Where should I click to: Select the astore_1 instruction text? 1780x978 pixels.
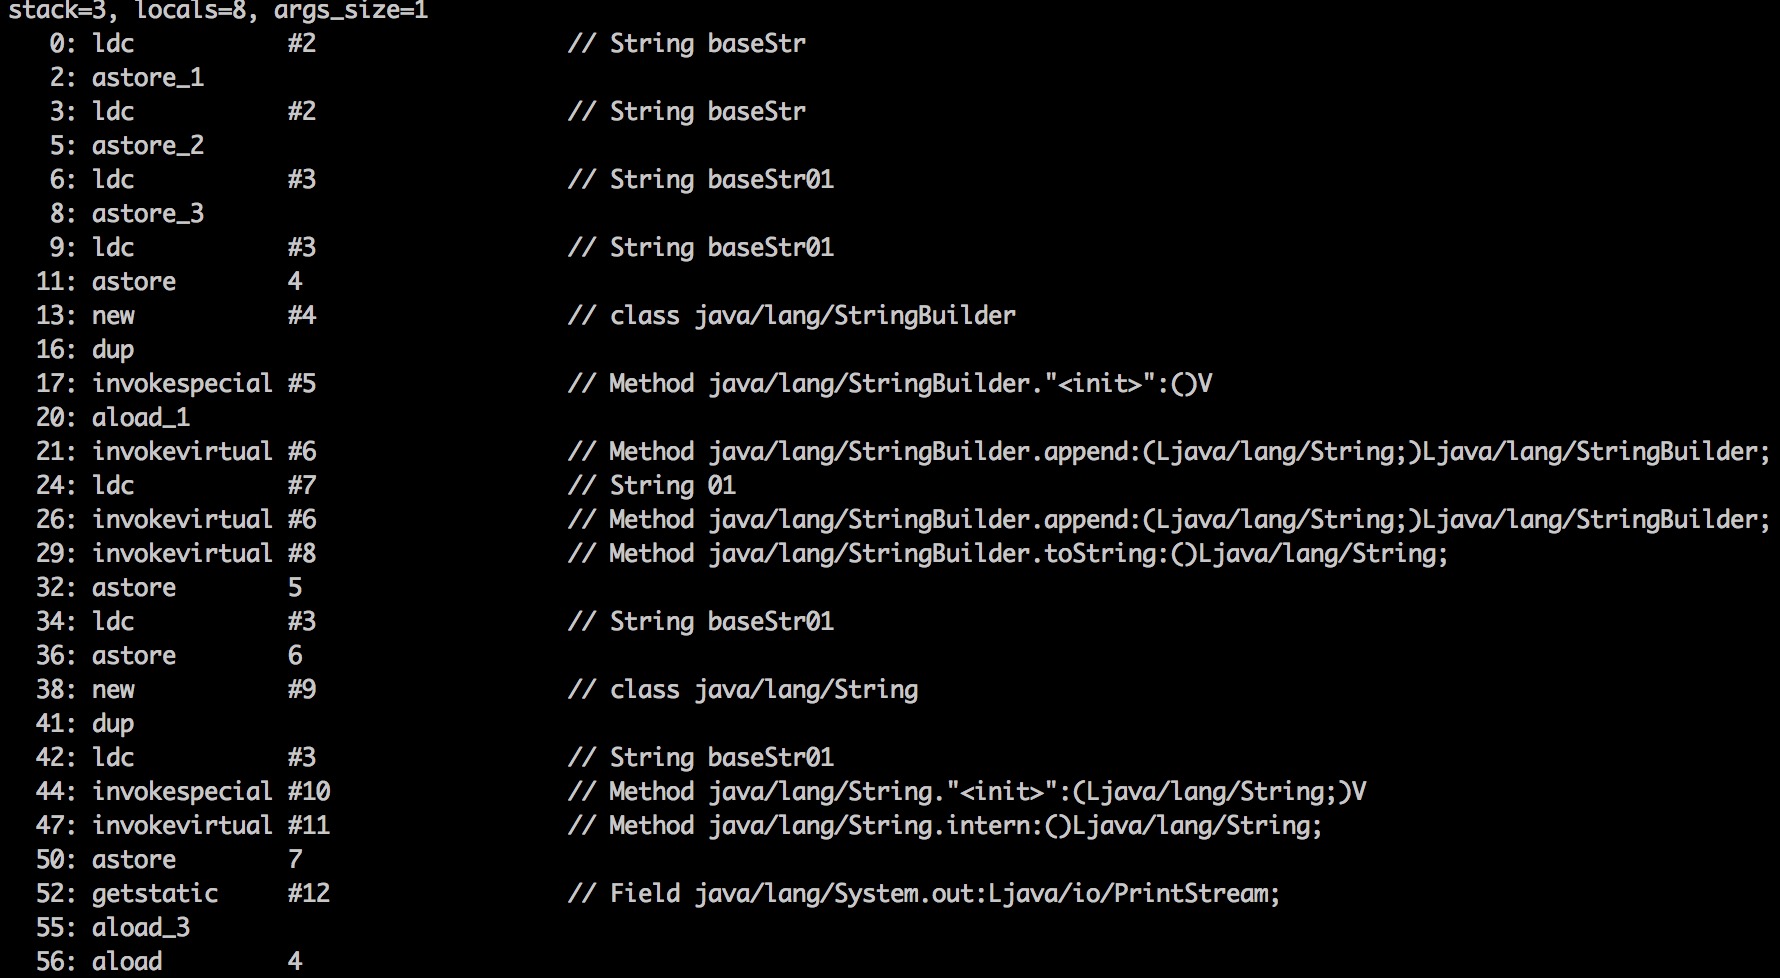[148, 78]
